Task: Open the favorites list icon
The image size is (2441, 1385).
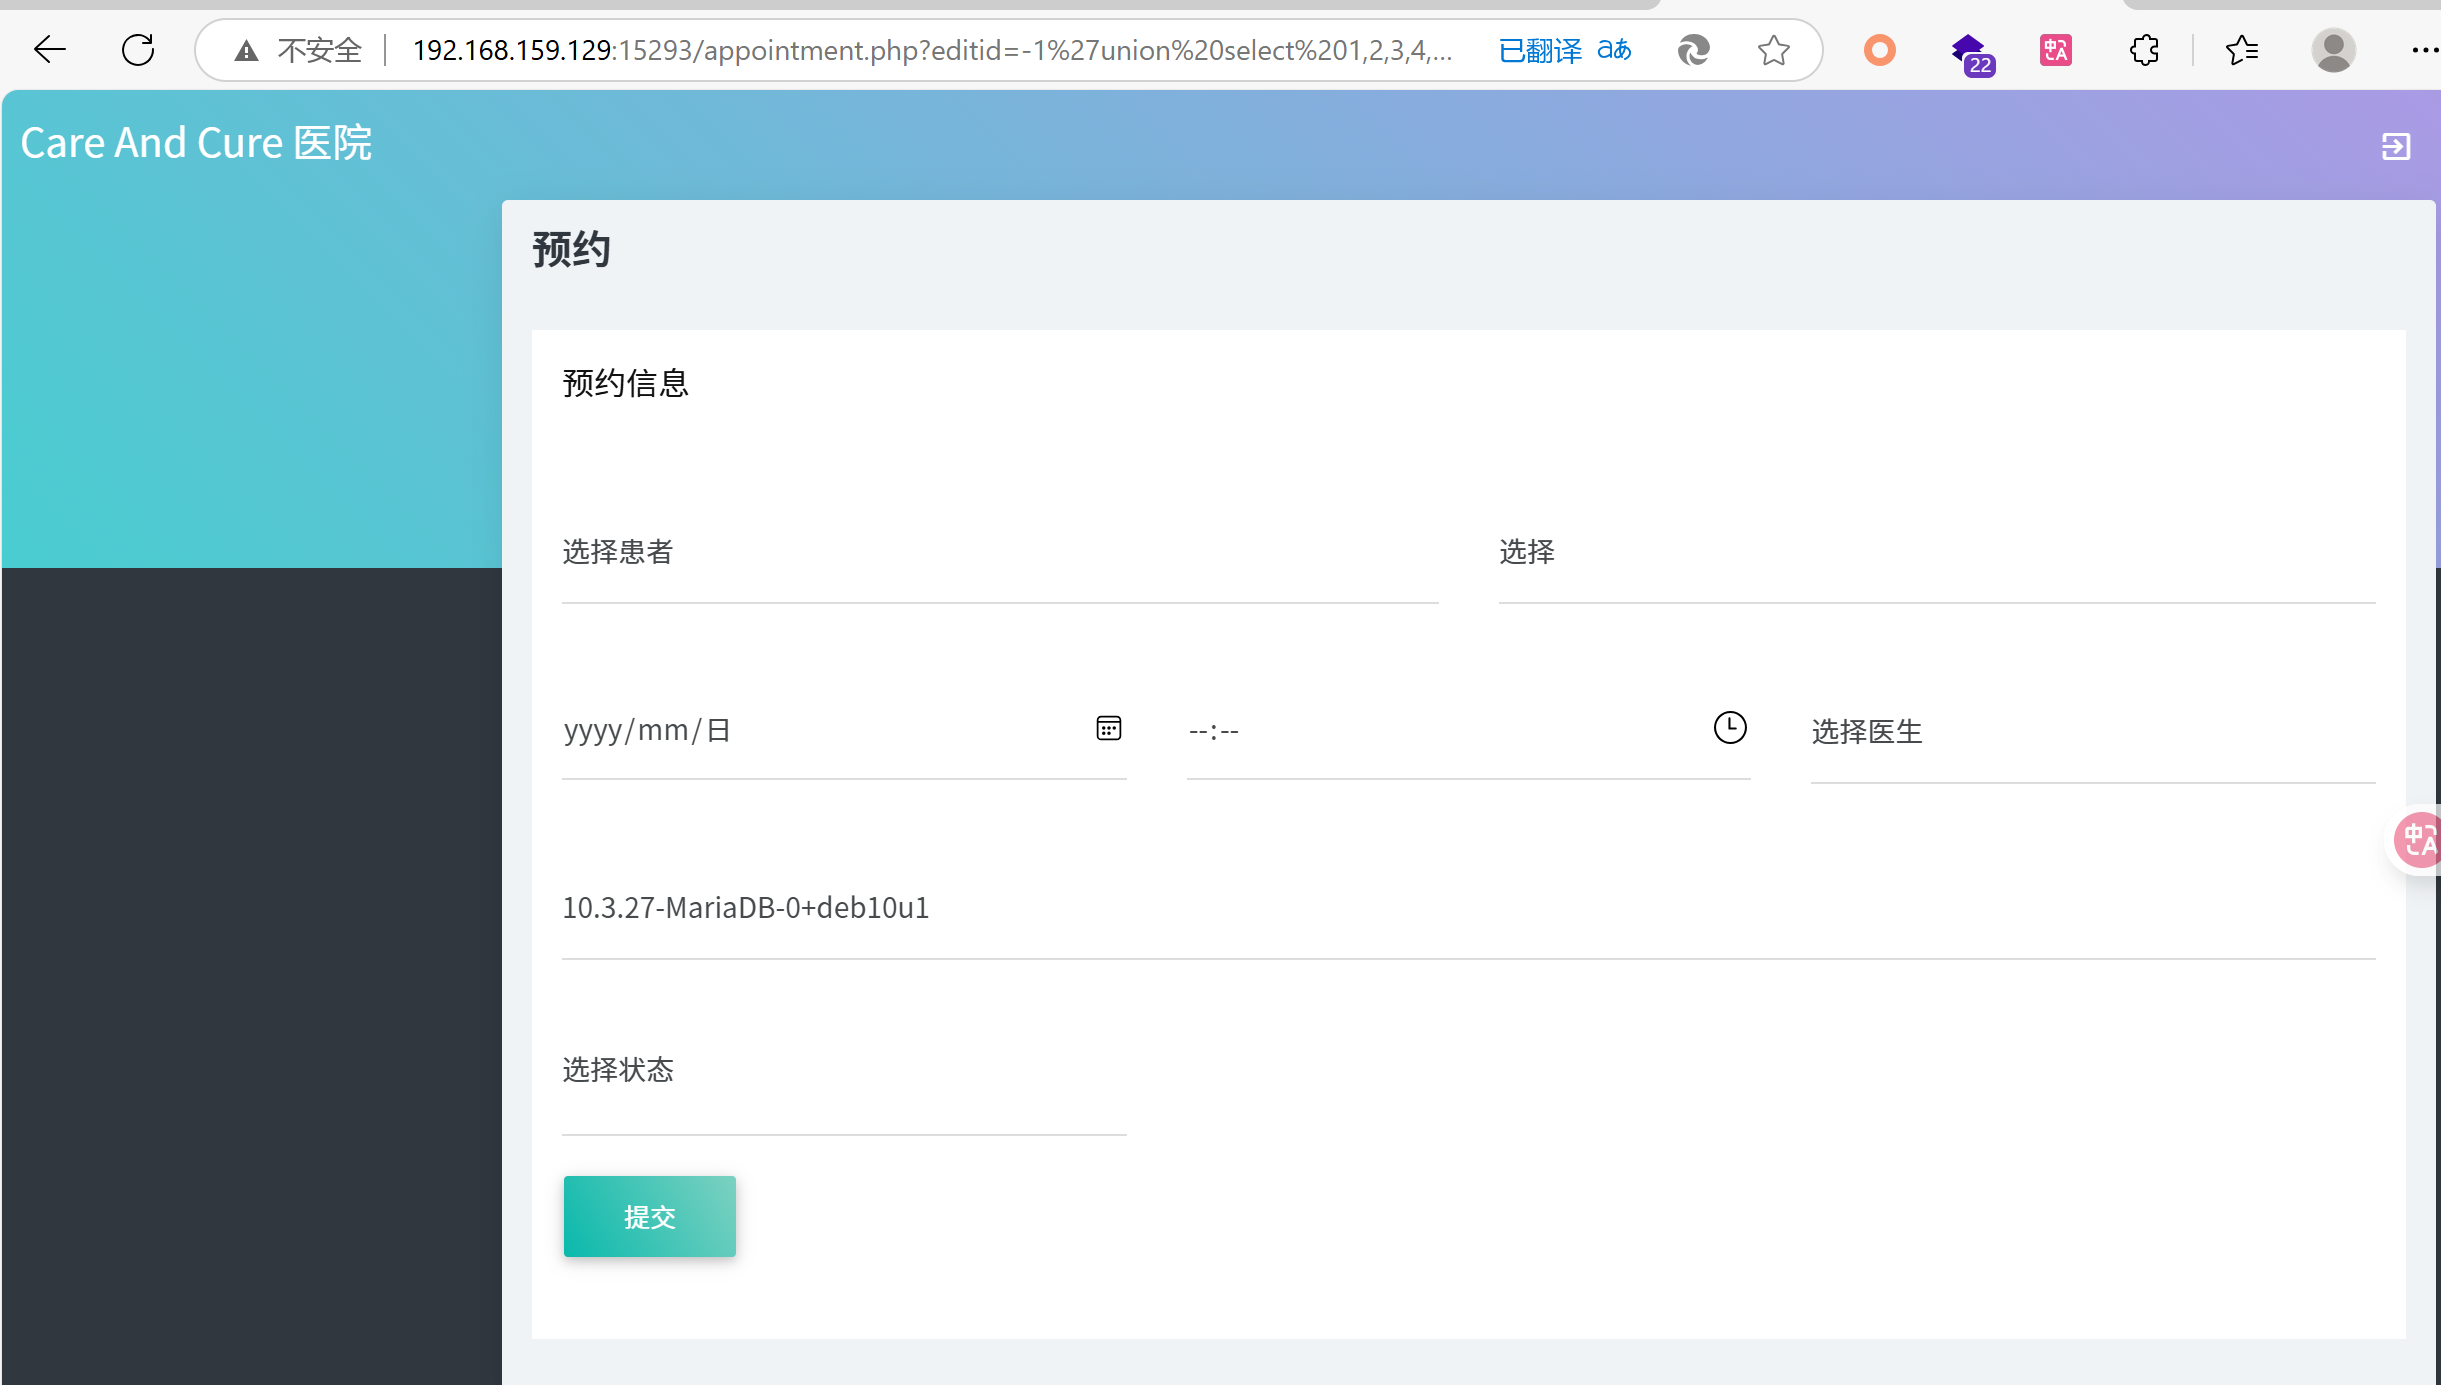Action: pos(2241,50)
